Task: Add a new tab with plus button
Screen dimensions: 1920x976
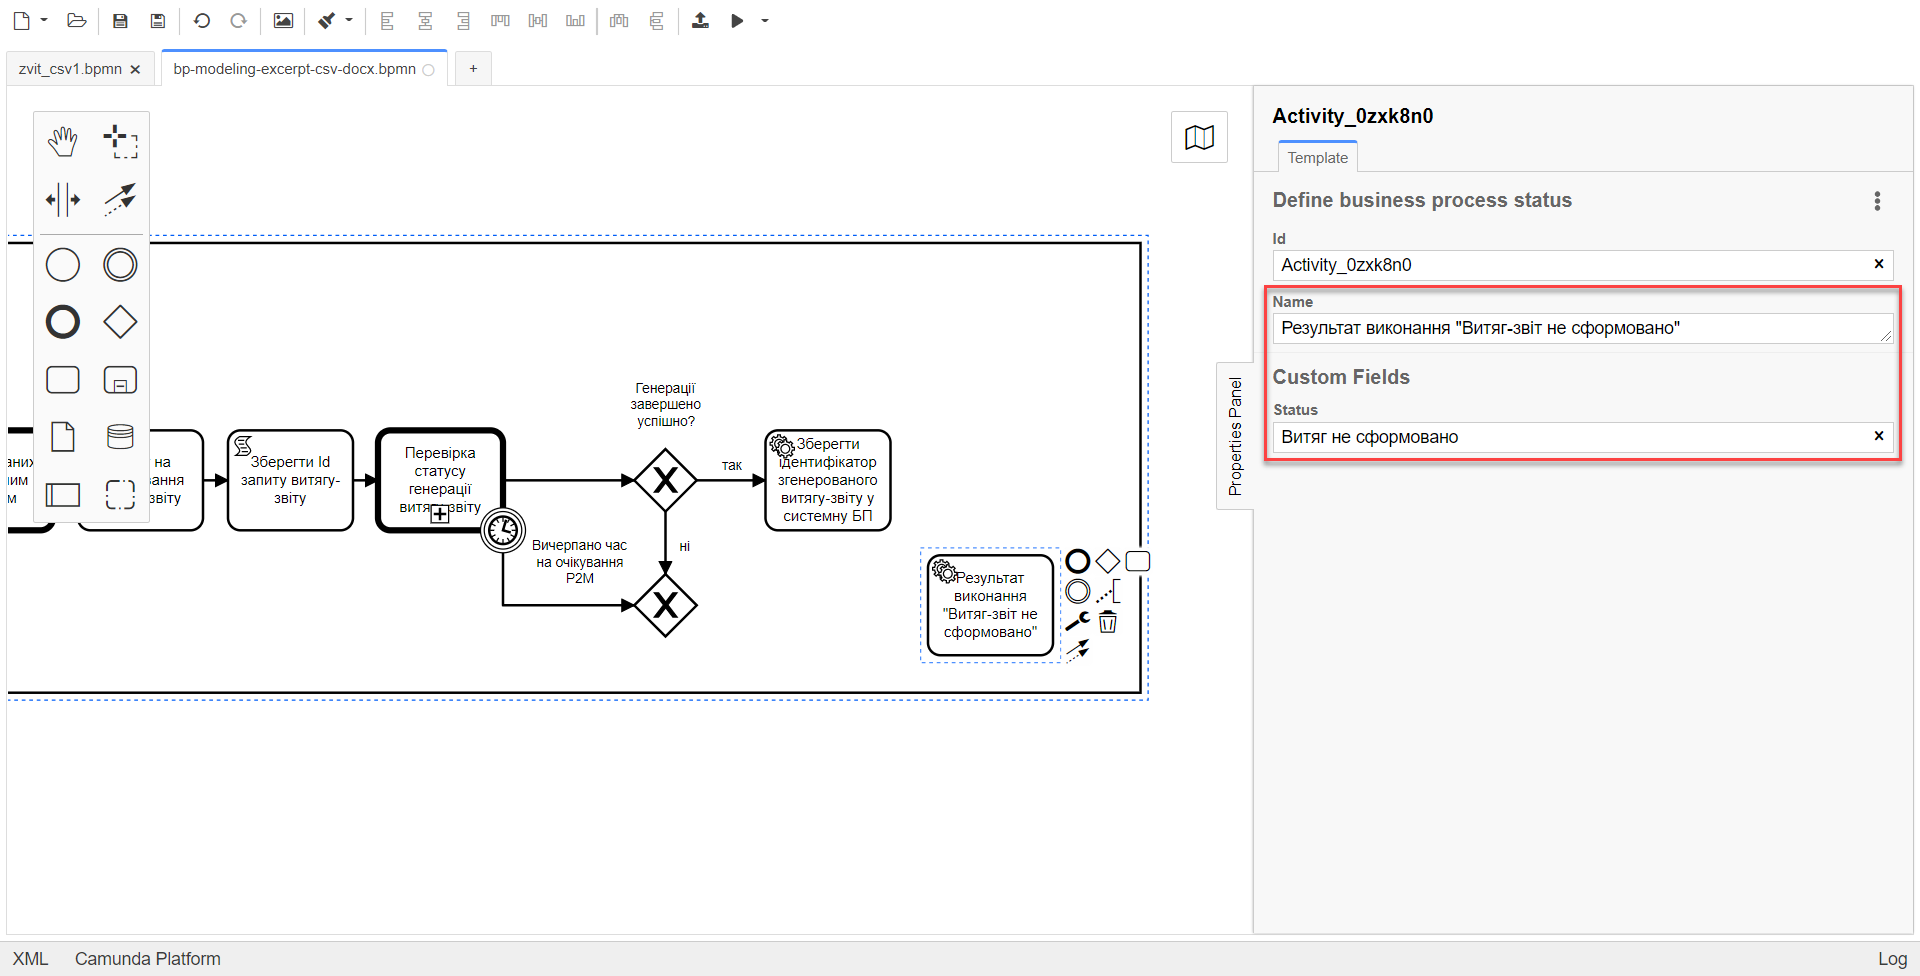Action: [473, 68]
